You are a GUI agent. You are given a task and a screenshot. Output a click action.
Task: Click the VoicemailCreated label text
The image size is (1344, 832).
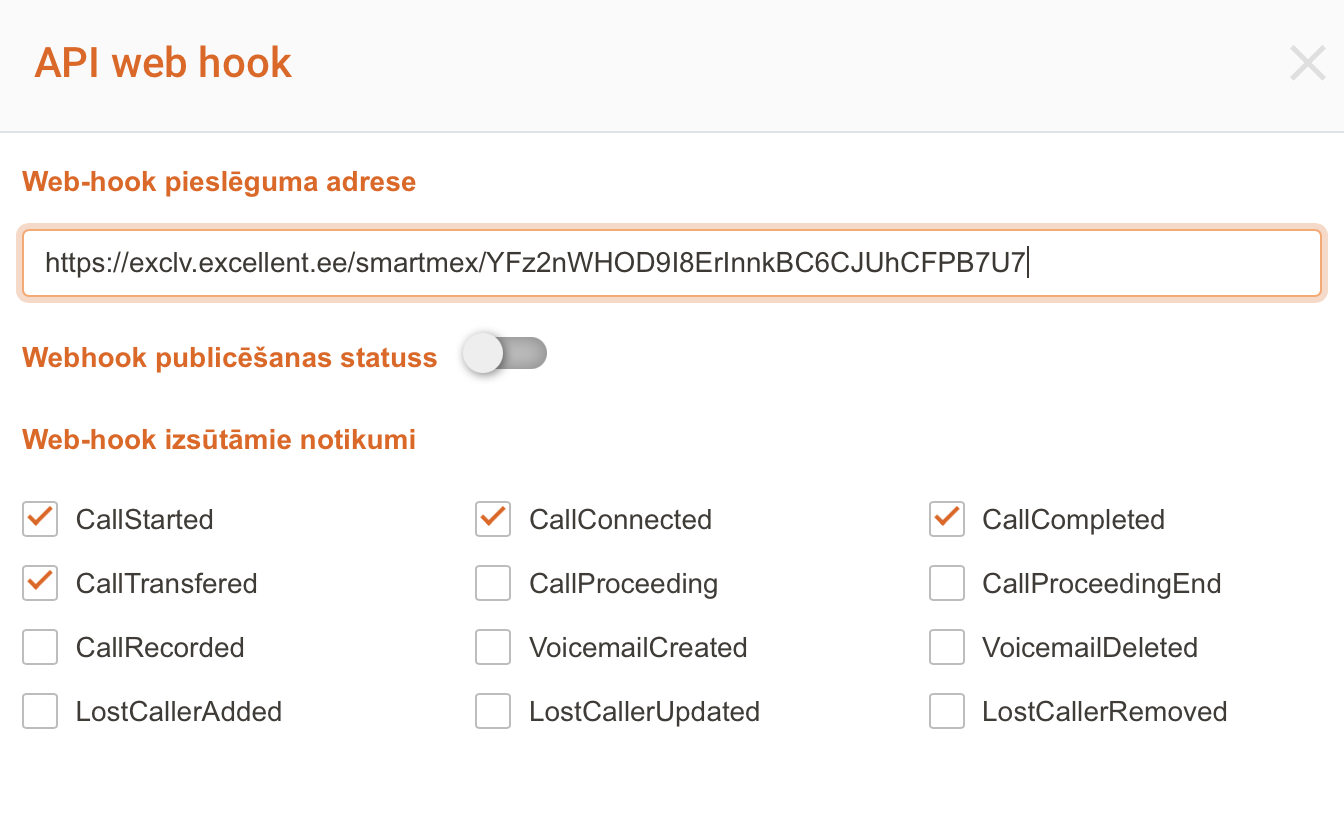pos(638,648)
